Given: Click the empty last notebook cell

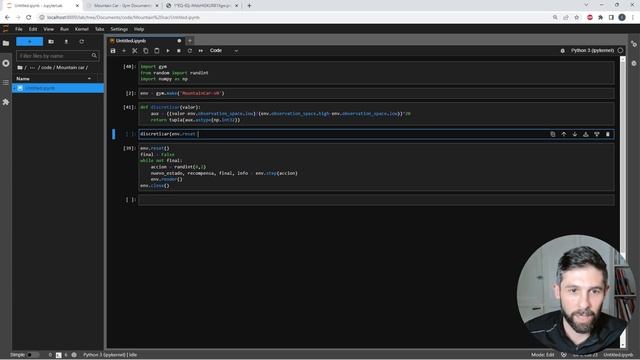Looking at the screenshot, I should point(376,200).
